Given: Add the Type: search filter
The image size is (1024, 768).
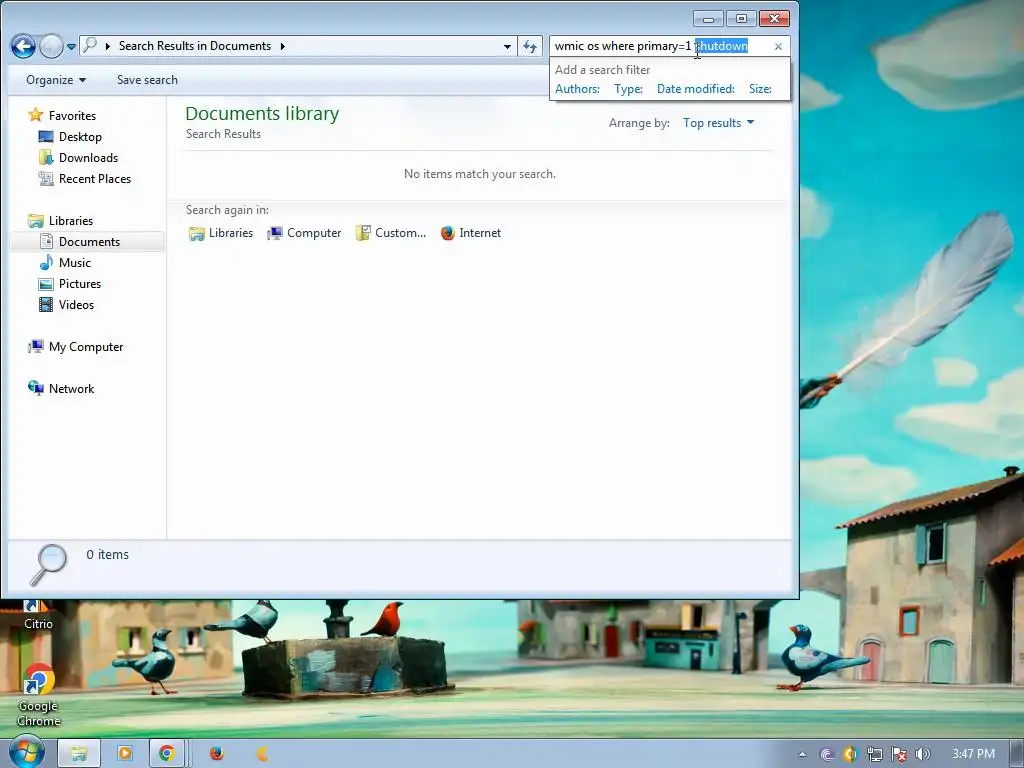Looking at the screenshot, I should [x=628, y=89].
